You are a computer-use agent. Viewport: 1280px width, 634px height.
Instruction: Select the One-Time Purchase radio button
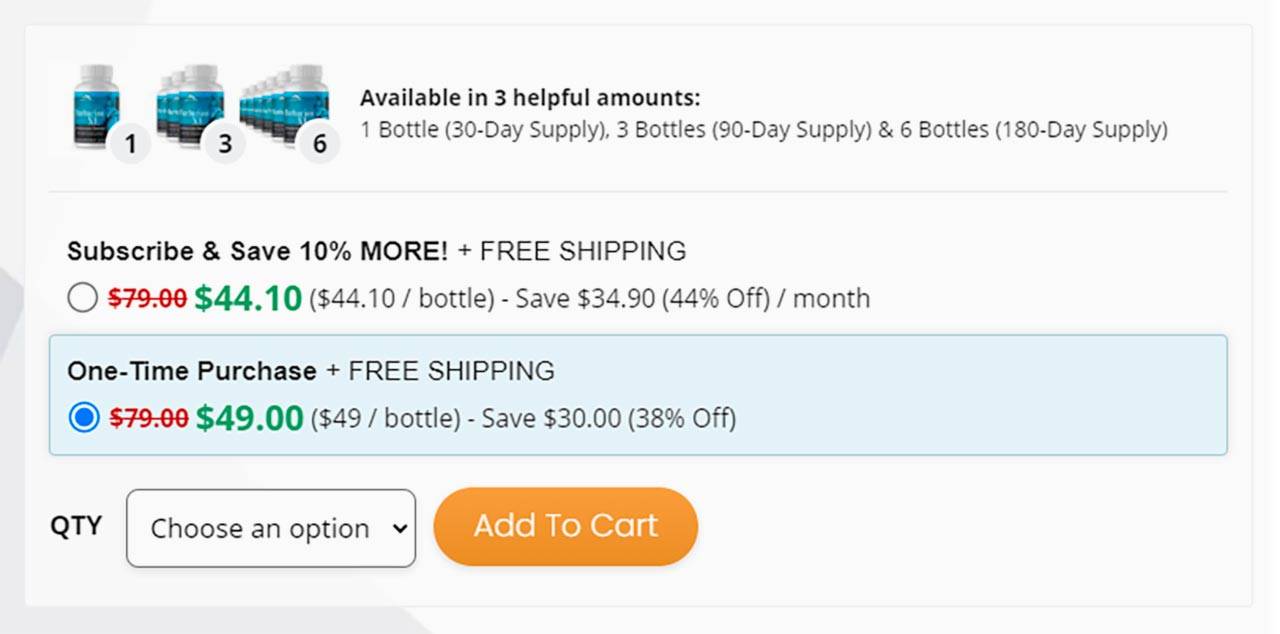84,418
